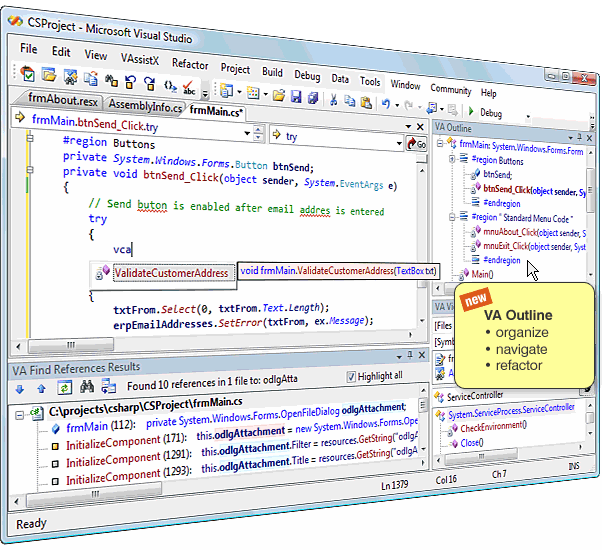Collapse the #region Buttons code block

point(30,138)
